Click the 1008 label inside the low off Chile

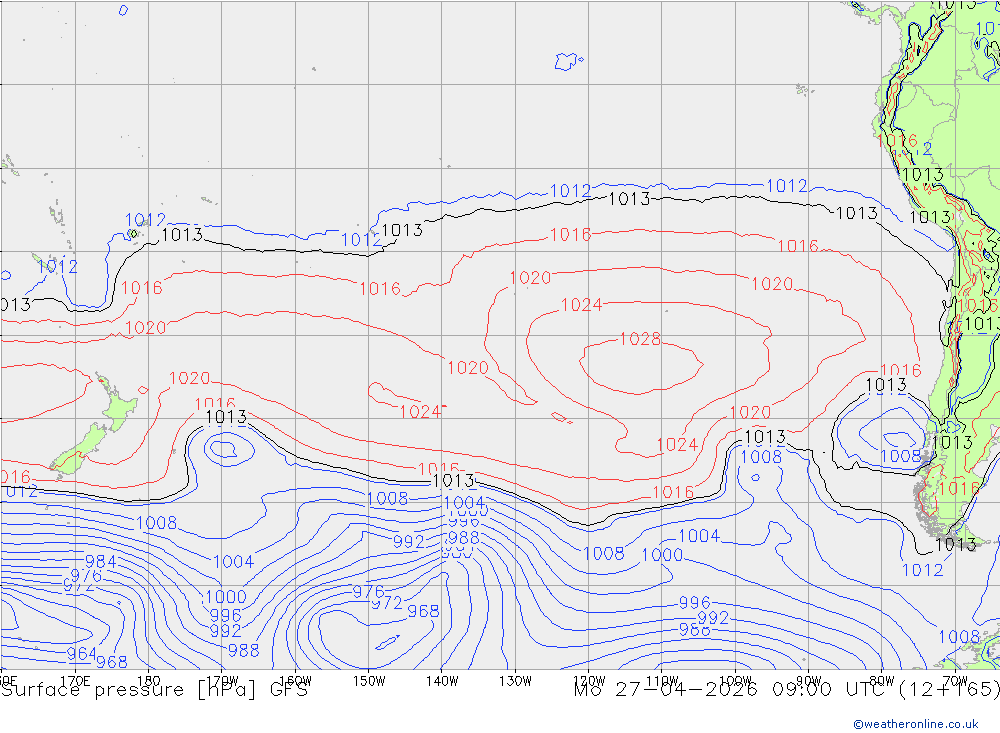click(x=901, y=456)
